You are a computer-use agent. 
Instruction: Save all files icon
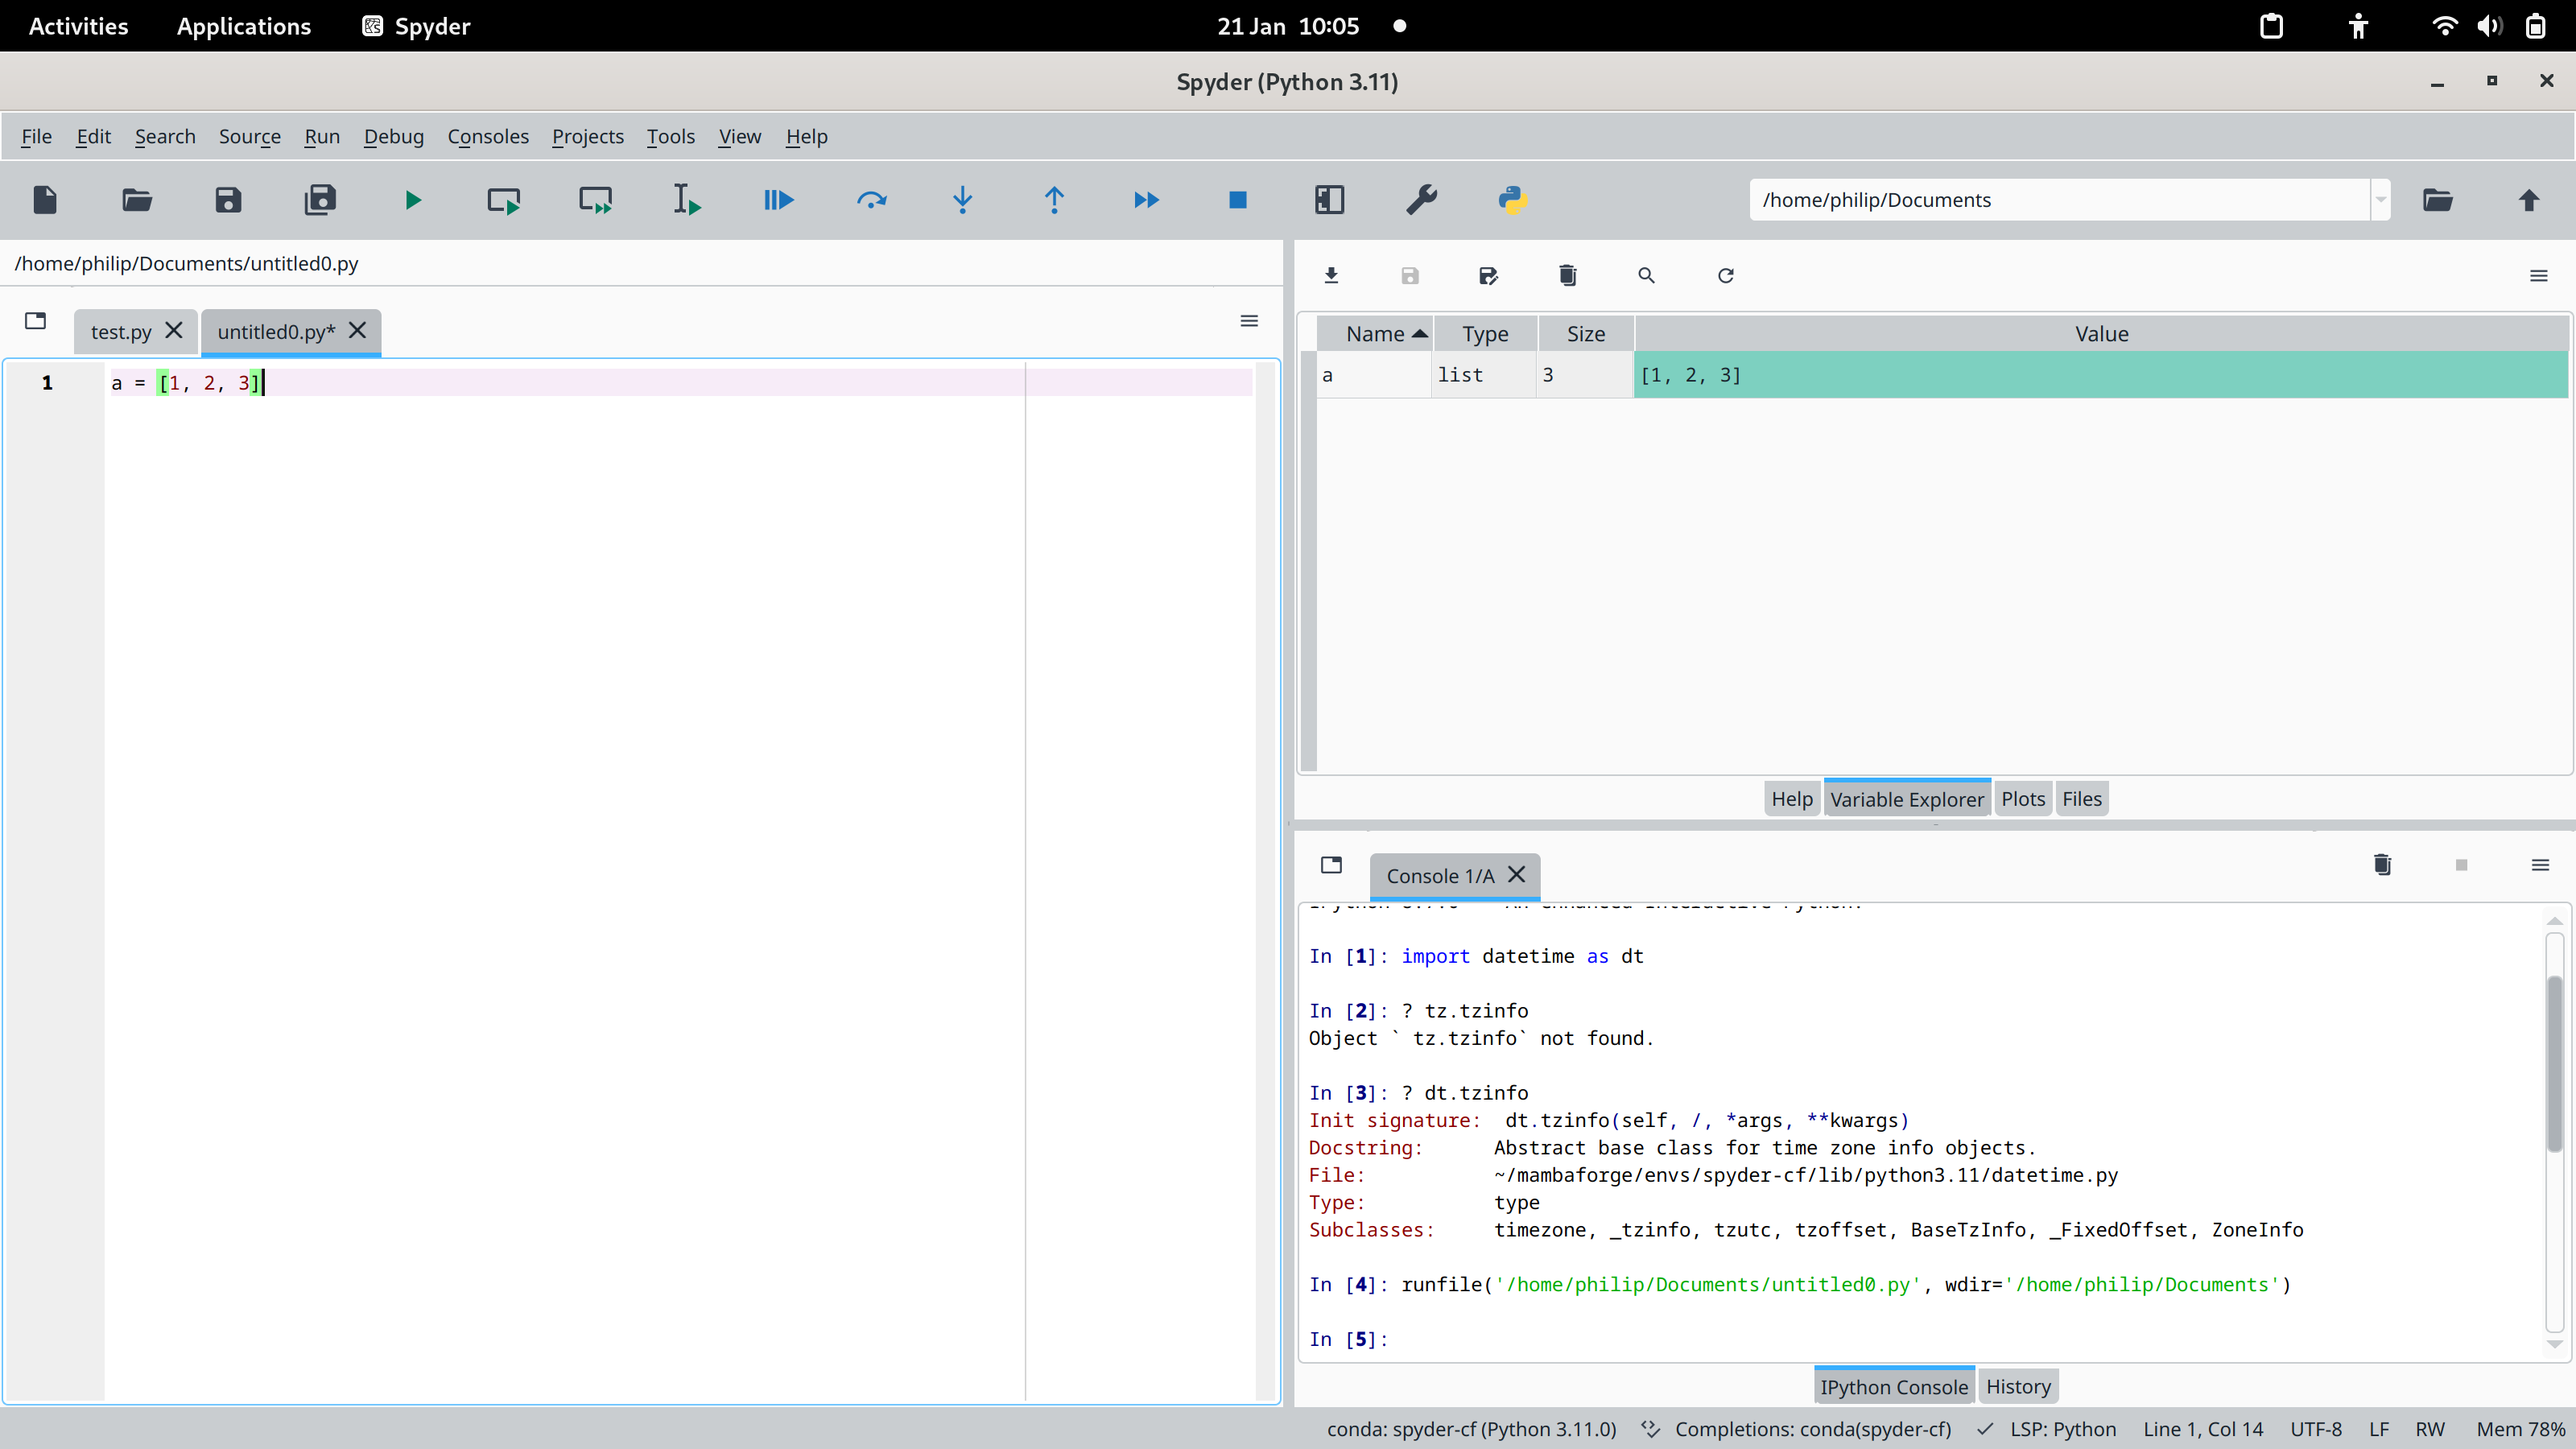coord(320,200)
